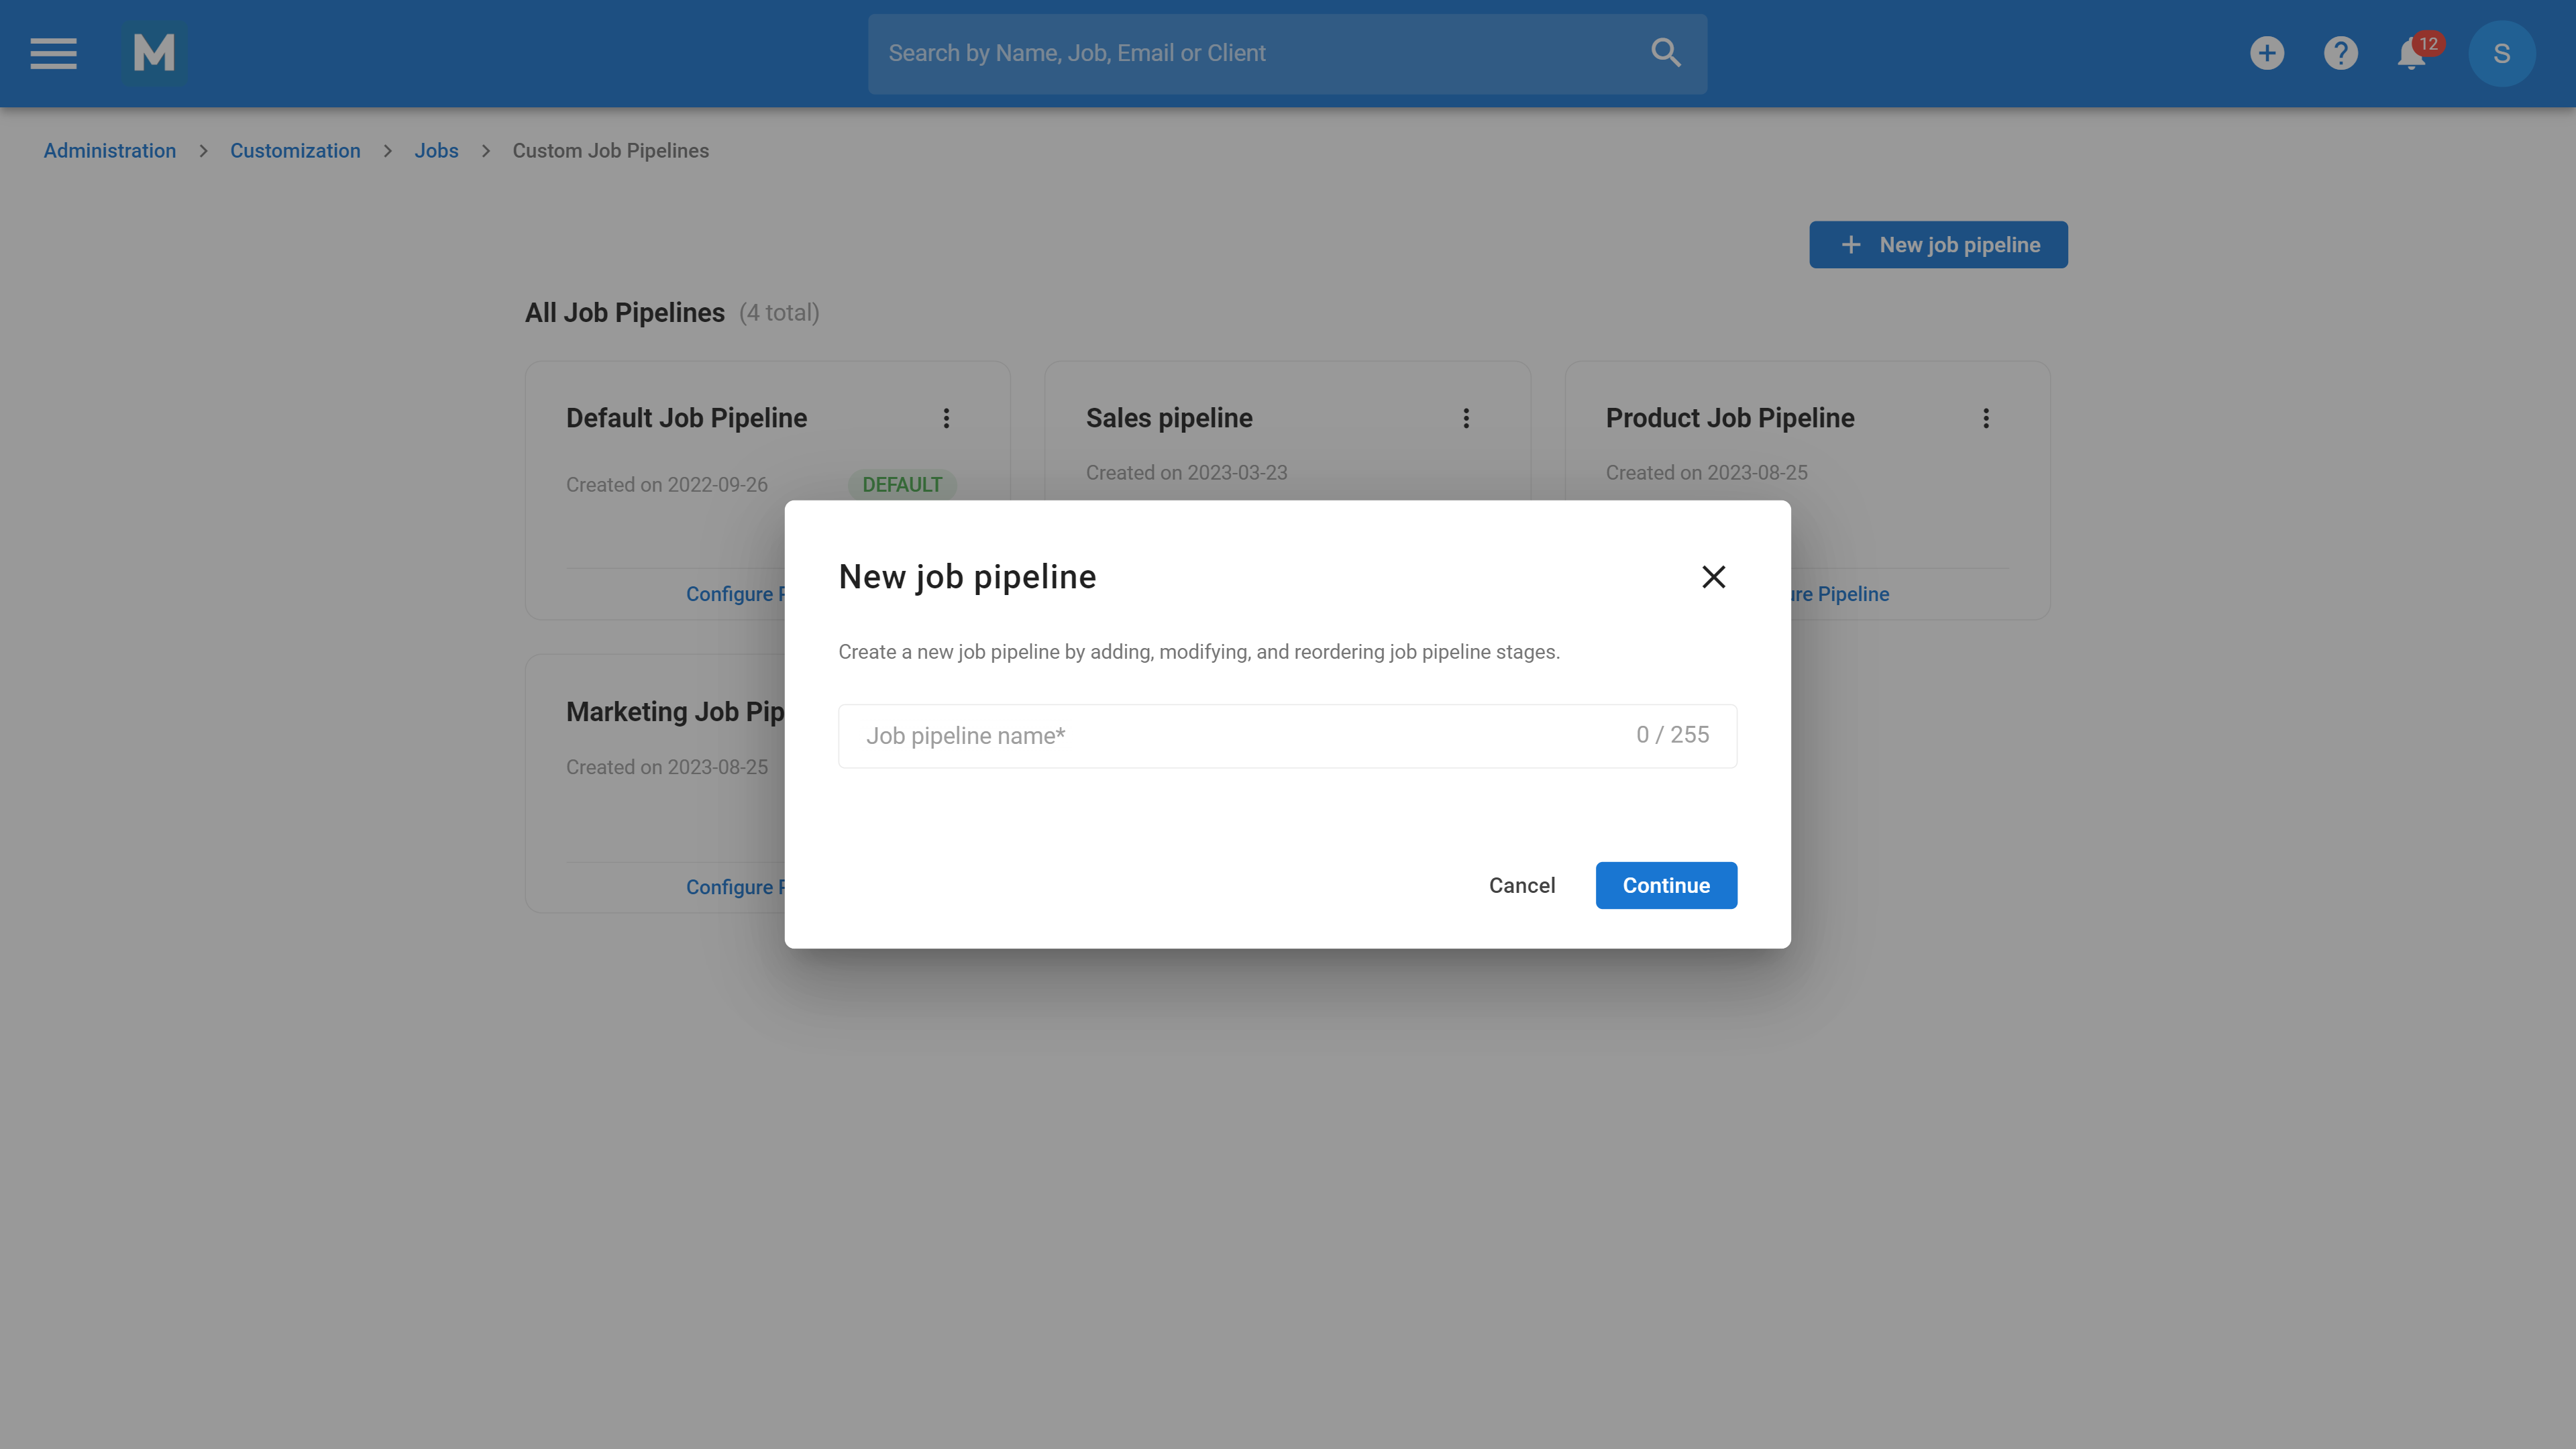Screen dimensions: 2576x1449
Task: Open the hamburger navigation menu
Action: [x=53, y=53]
